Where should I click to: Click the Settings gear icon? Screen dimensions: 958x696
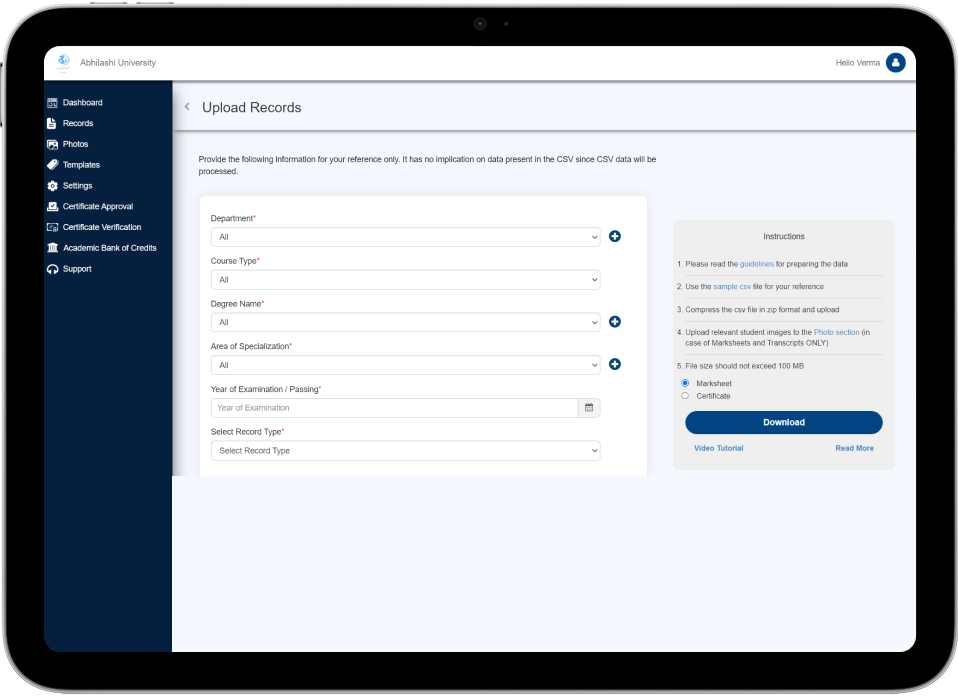52,185
